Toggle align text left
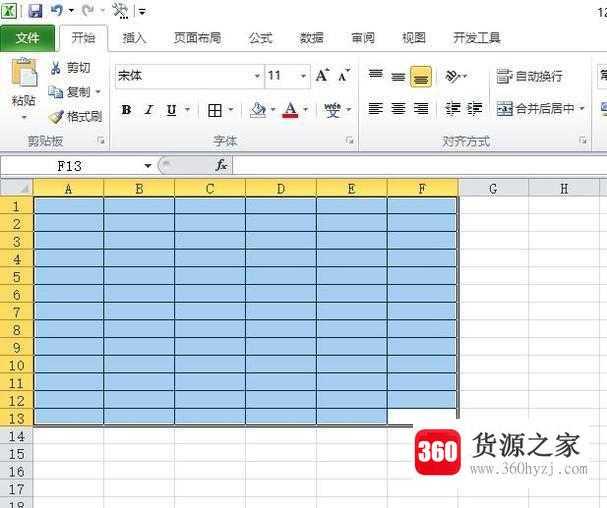The image size is (607, 508). [376, 108]
